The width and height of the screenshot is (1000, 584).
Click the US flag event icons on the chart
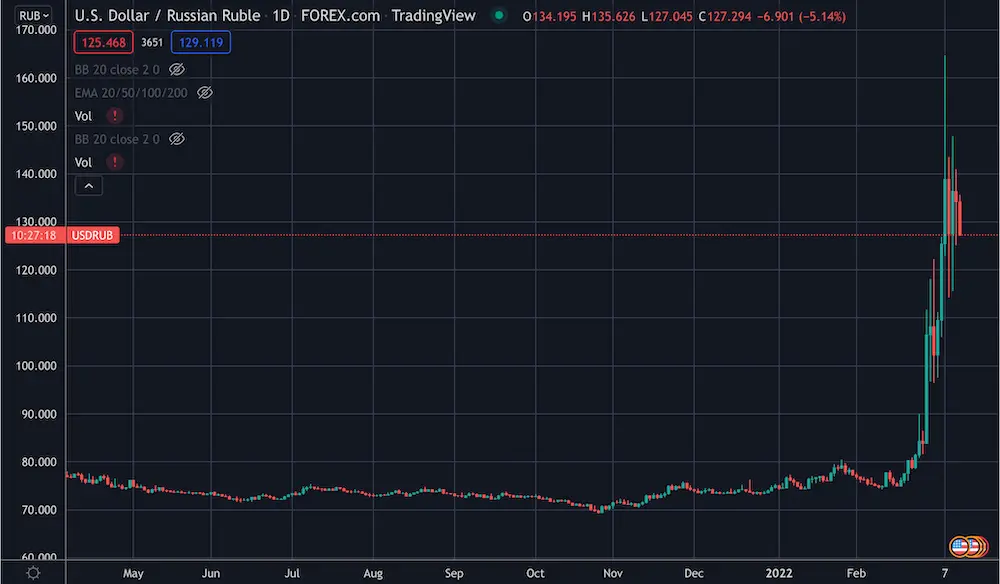(x=968, y=546)
